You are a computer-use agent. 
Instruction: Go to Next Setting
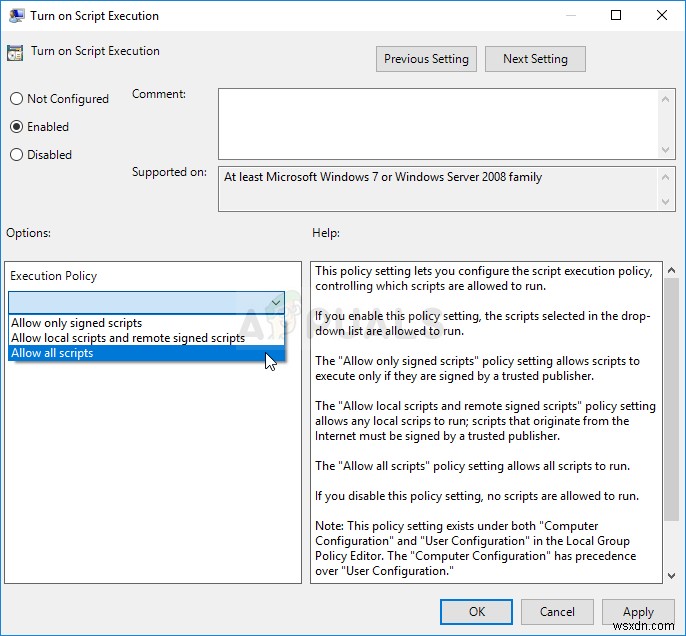[535, 59]
